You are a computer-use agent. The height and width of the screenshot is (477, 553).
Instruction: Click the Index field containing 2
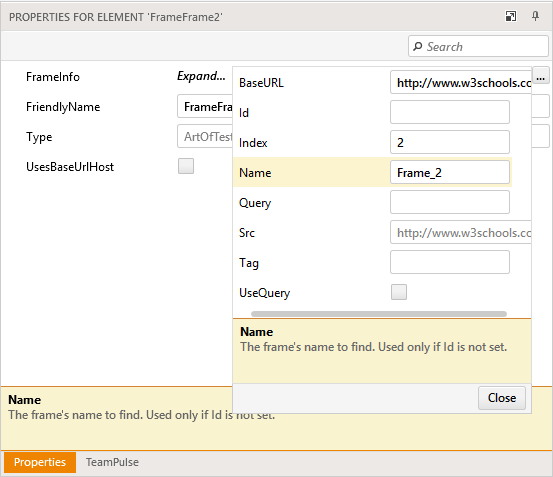click(x=450, y=142)
